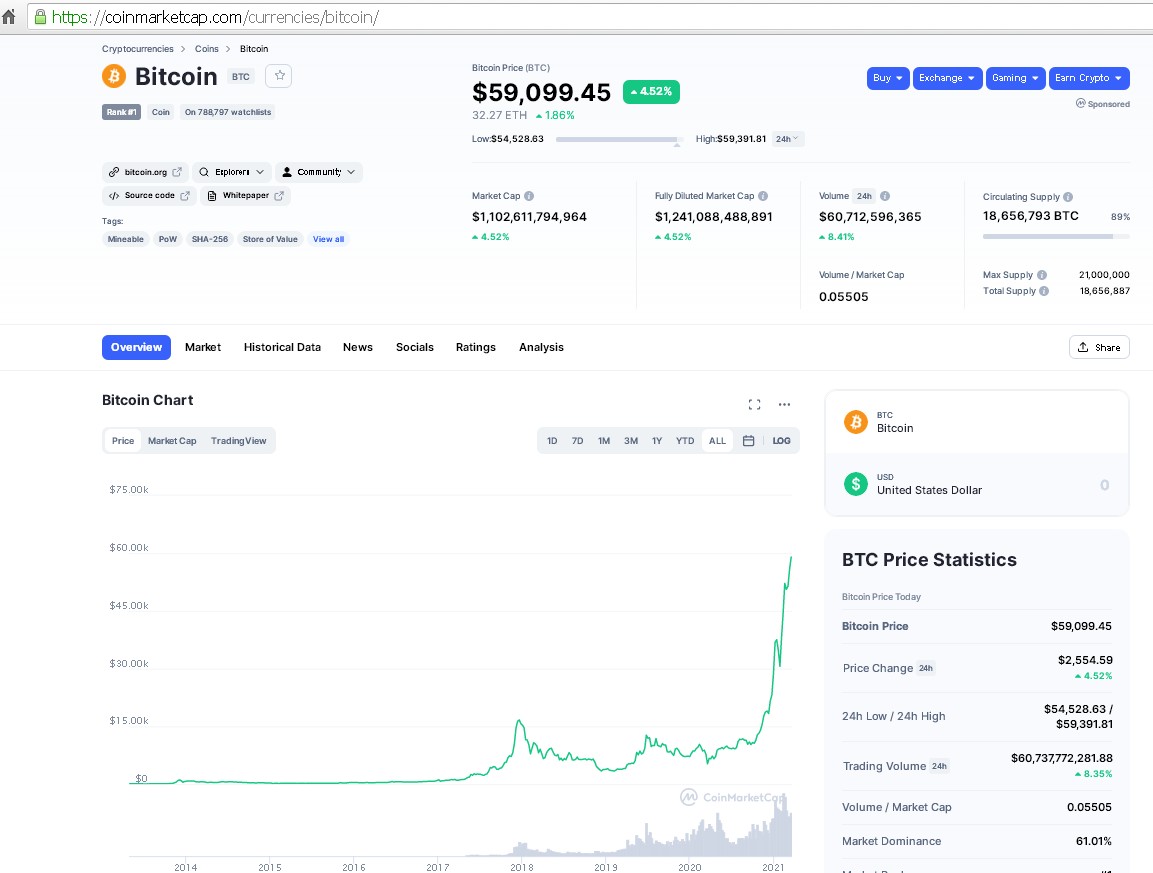1153x873 pixels.
Task: Click the USD dollar icon in the converter
Action: pos(855,484)
